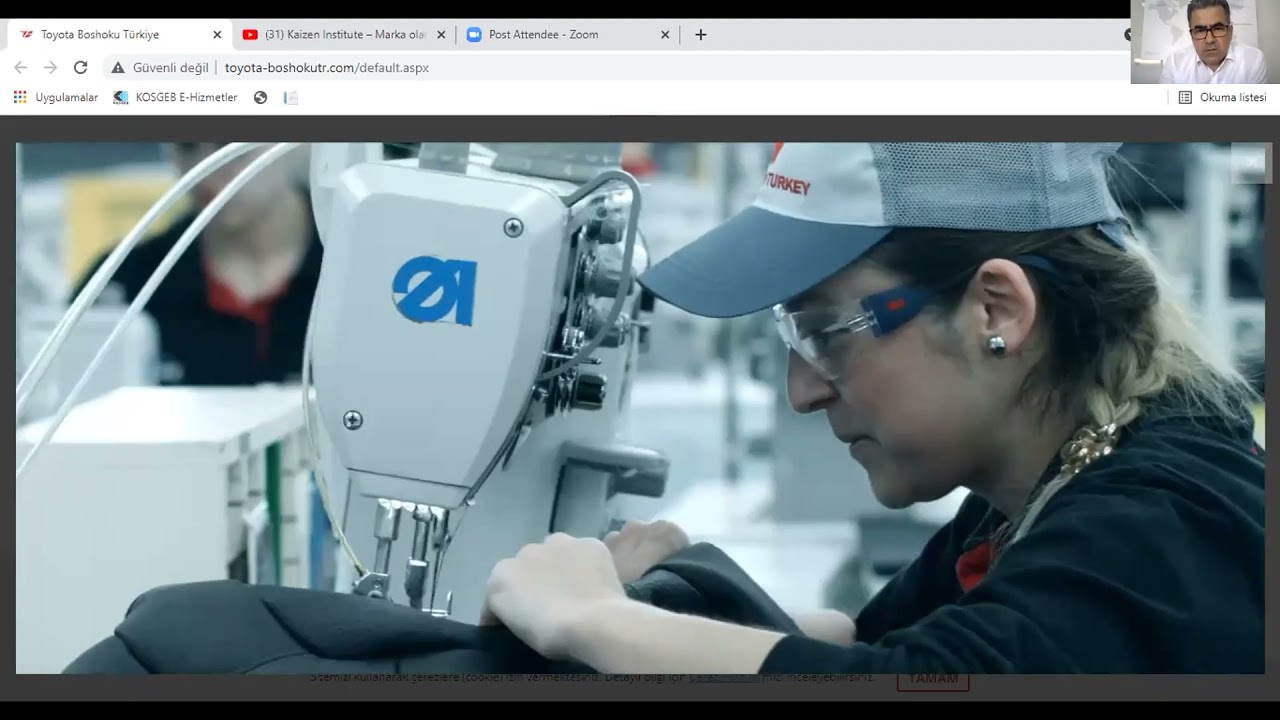
Task: Switch to the Toyota Boshoku Türkiye tab
Action: [120, 34]
